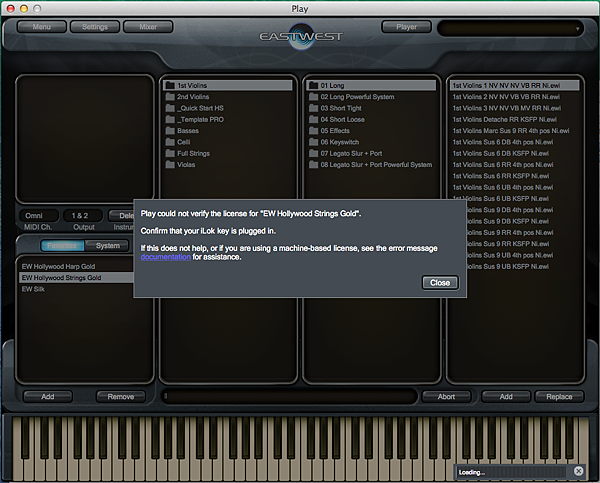The width and height of the screenshot is (600, 483).
Task: Select 08 Legato Slur + Port Powerful System
Action: [371, 165]
